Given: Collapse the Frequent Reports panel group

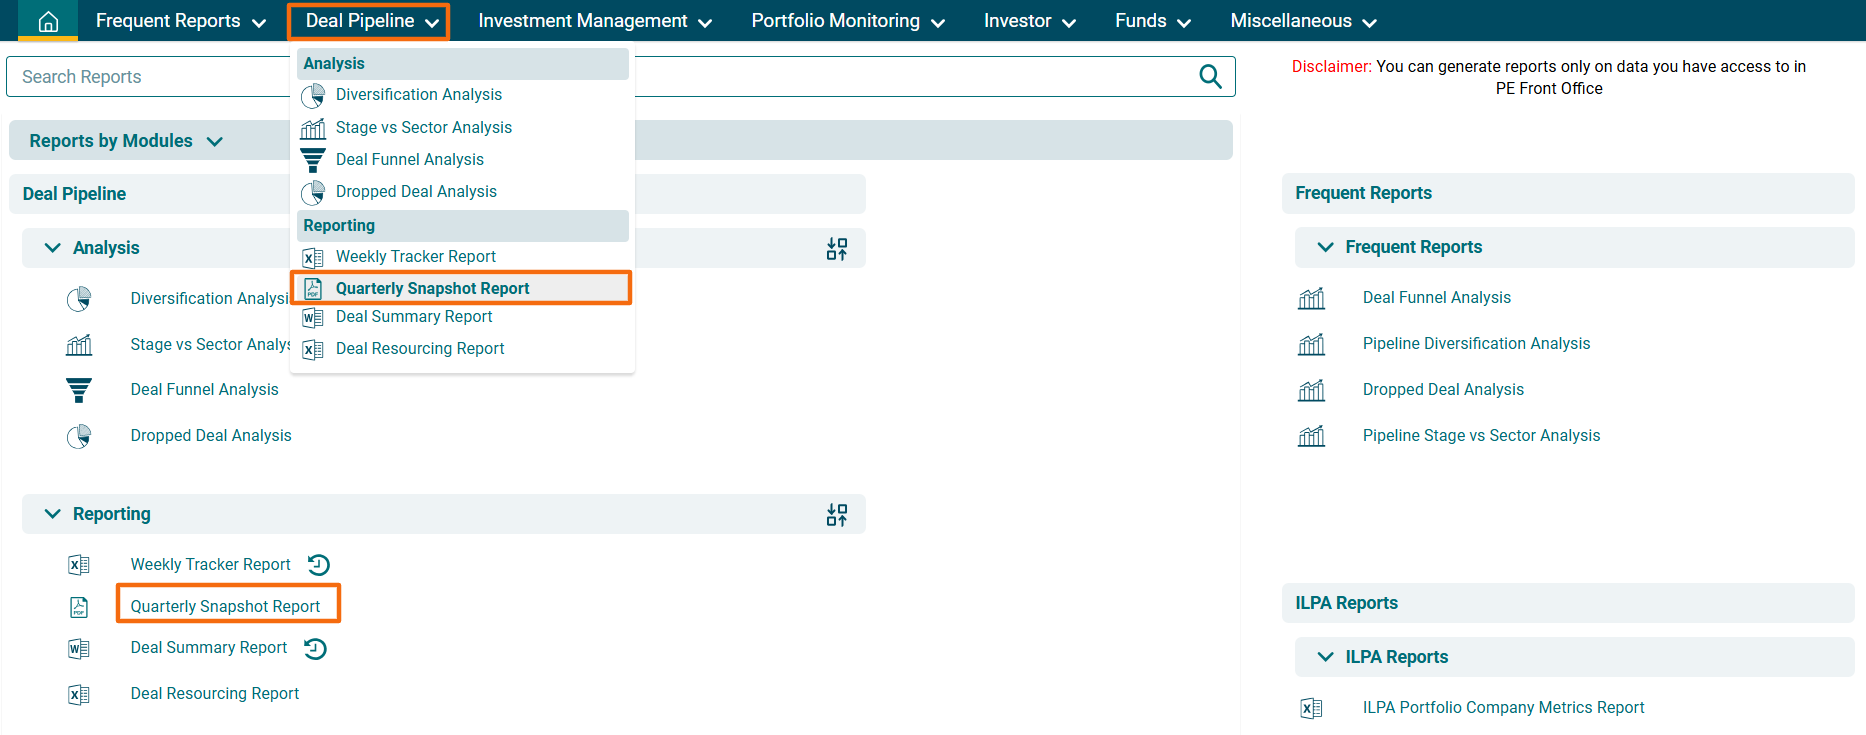Looking at the screenshot, I should point(1325,247).
